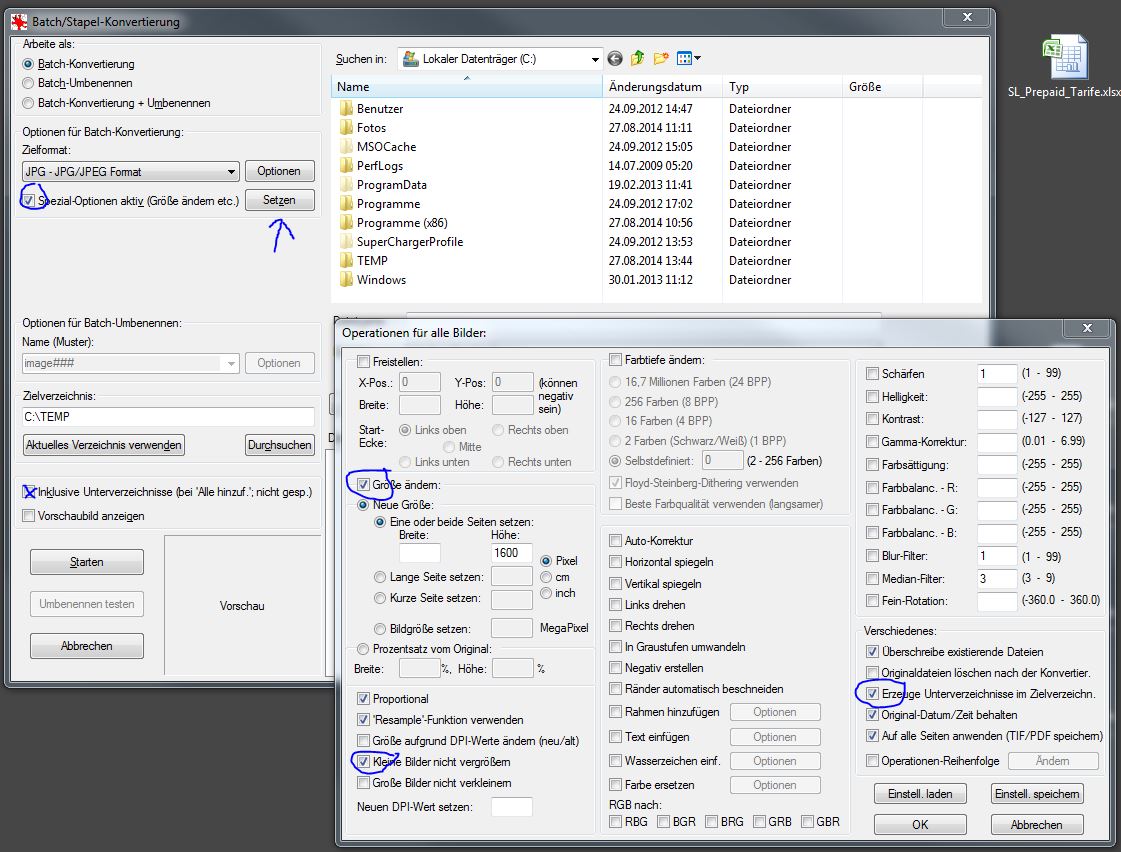Select Batch-Umbenennen radio button
Image resolution: width=1121 pixels, height=852 pixels.
(x=29, y=83)
